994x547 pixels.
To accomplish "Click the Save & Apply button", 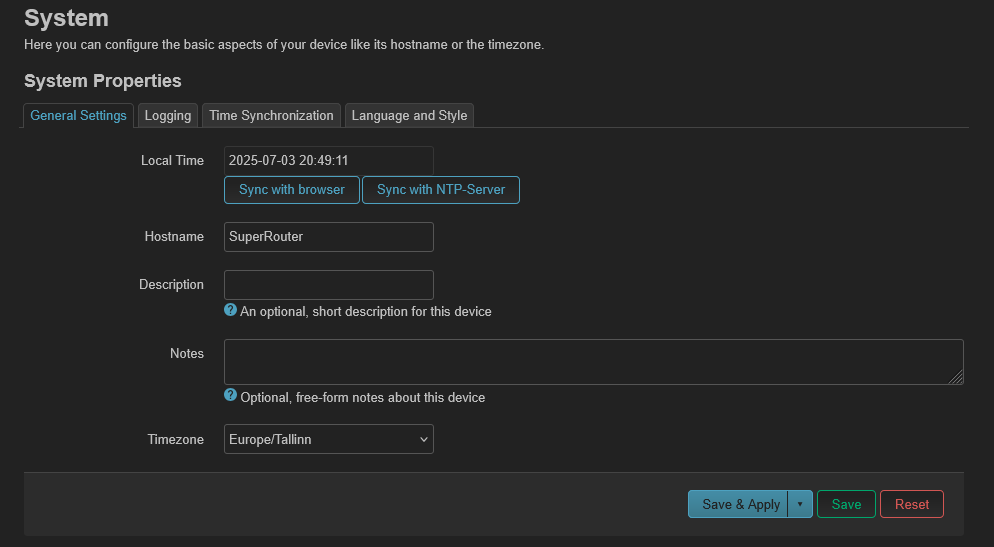I will (x=738, y=504).
